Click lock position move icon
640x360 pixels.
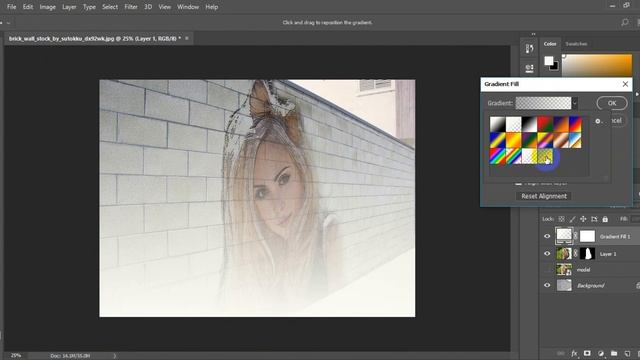tap(583, 219)
